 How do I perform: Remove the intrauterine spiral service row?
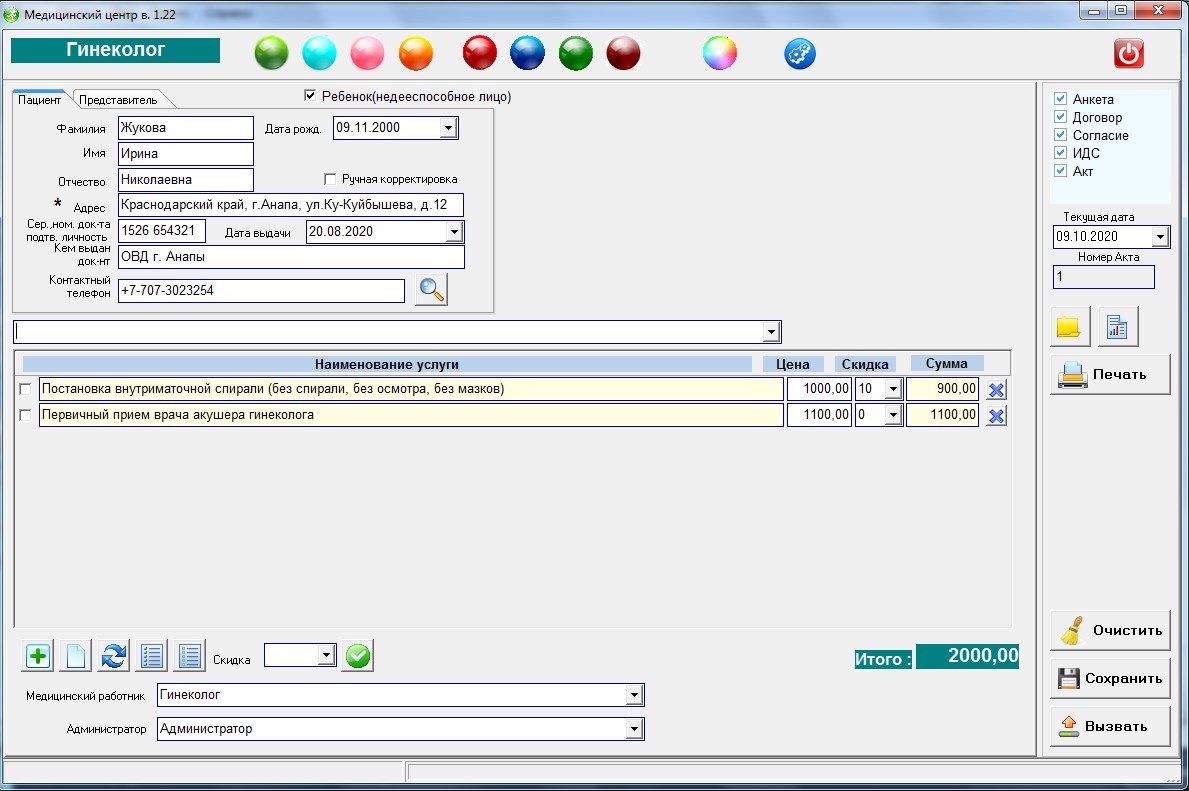pyautogui.click(x=996, y=390)
